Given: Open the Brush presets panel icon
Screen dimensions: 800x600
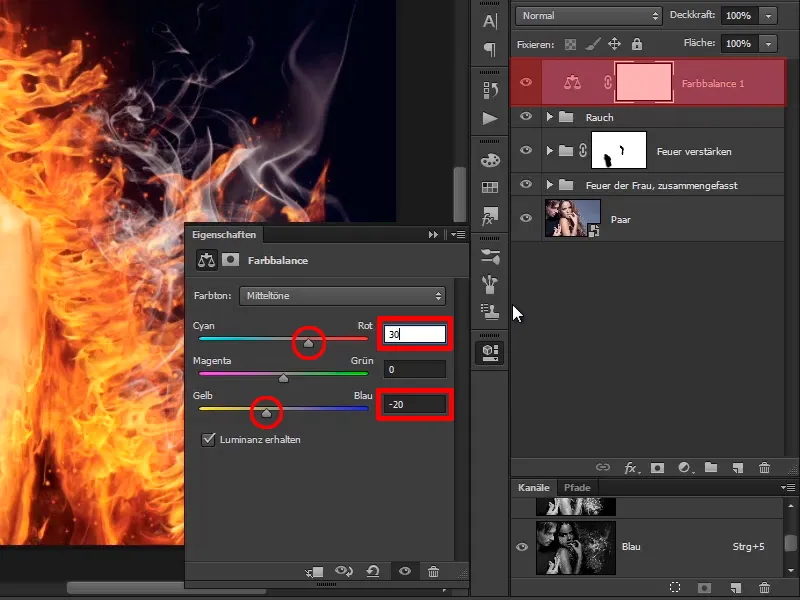Looking at the screenshot, I should pos(490,256).
